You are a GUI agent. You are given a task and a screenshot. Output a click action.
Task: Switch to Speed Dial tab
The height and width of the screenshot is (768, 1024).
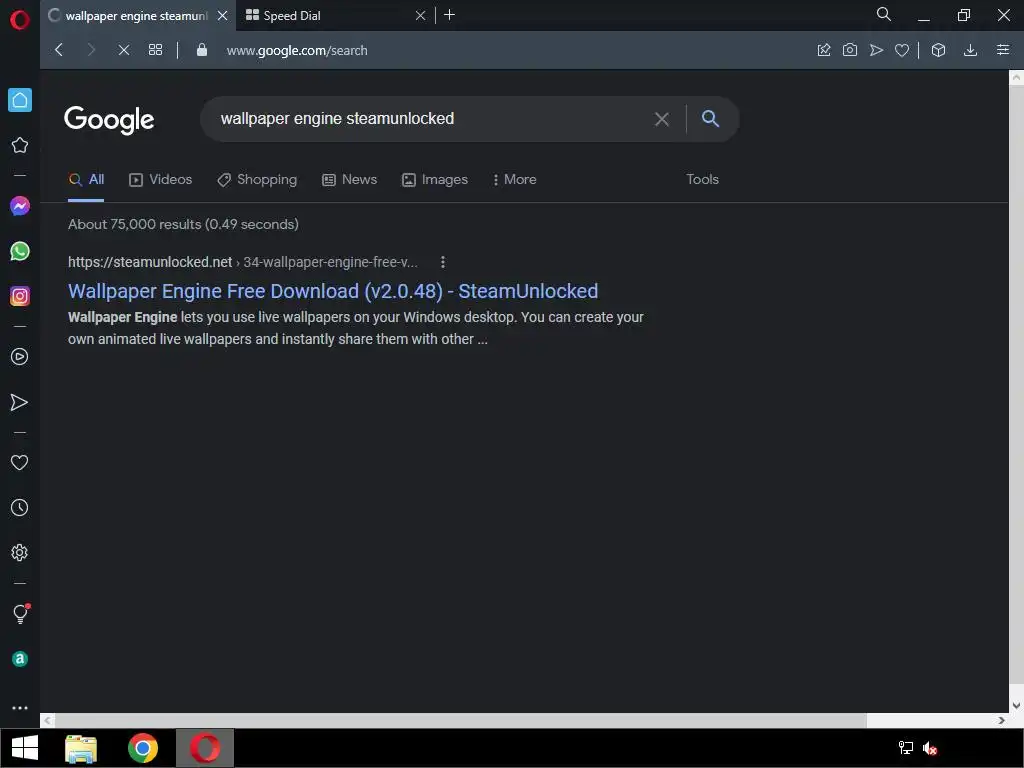point(327,16)
